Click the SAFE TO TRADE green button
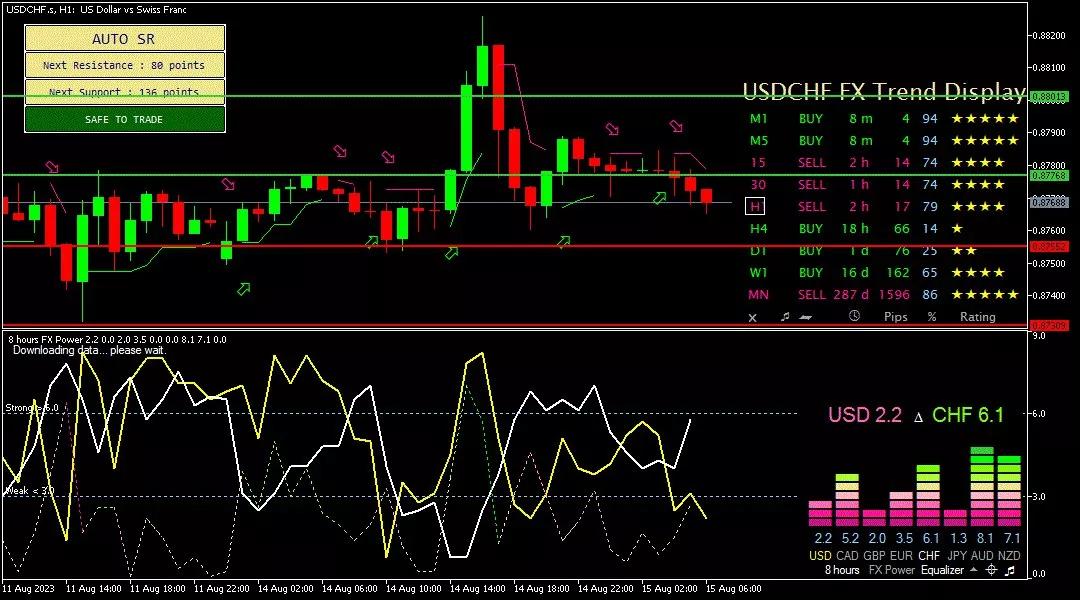This screenshot has width=1080, height=600. [125, 119]
